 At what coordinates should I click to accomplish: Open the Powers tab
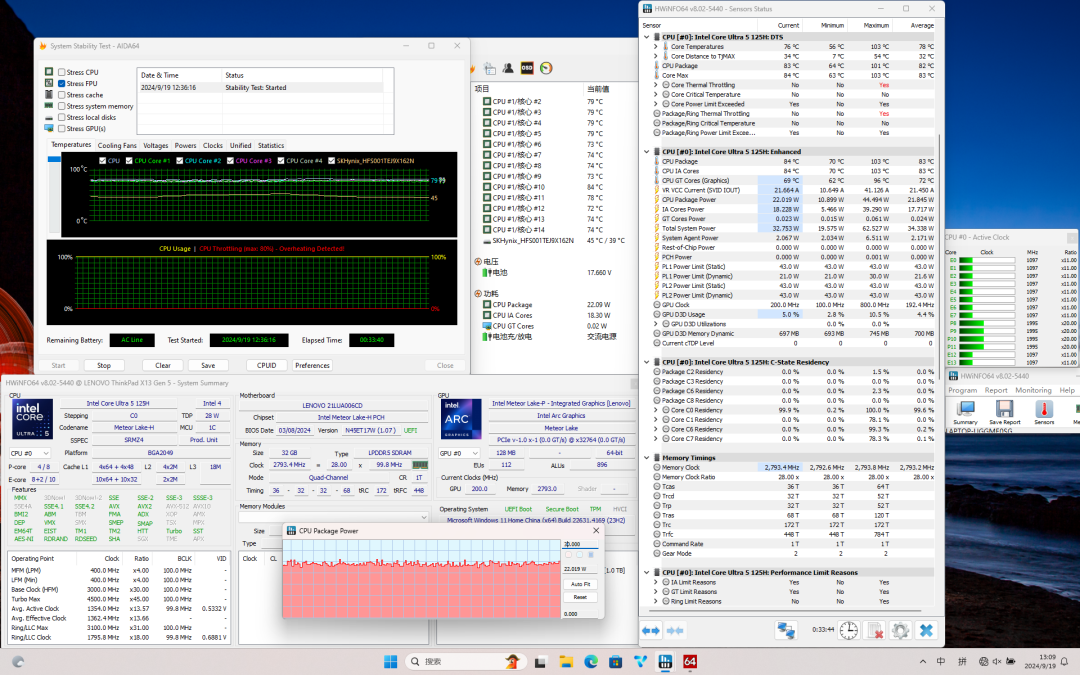point(185,146)
